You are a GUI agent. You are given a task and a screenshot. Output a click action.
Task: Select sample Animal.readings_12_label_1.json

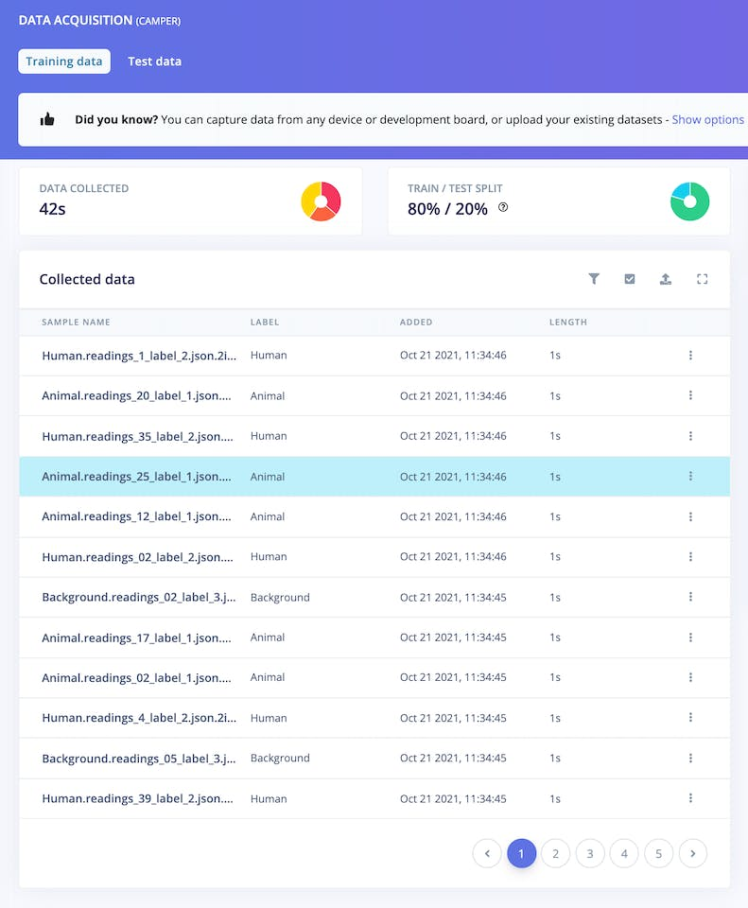137,517
